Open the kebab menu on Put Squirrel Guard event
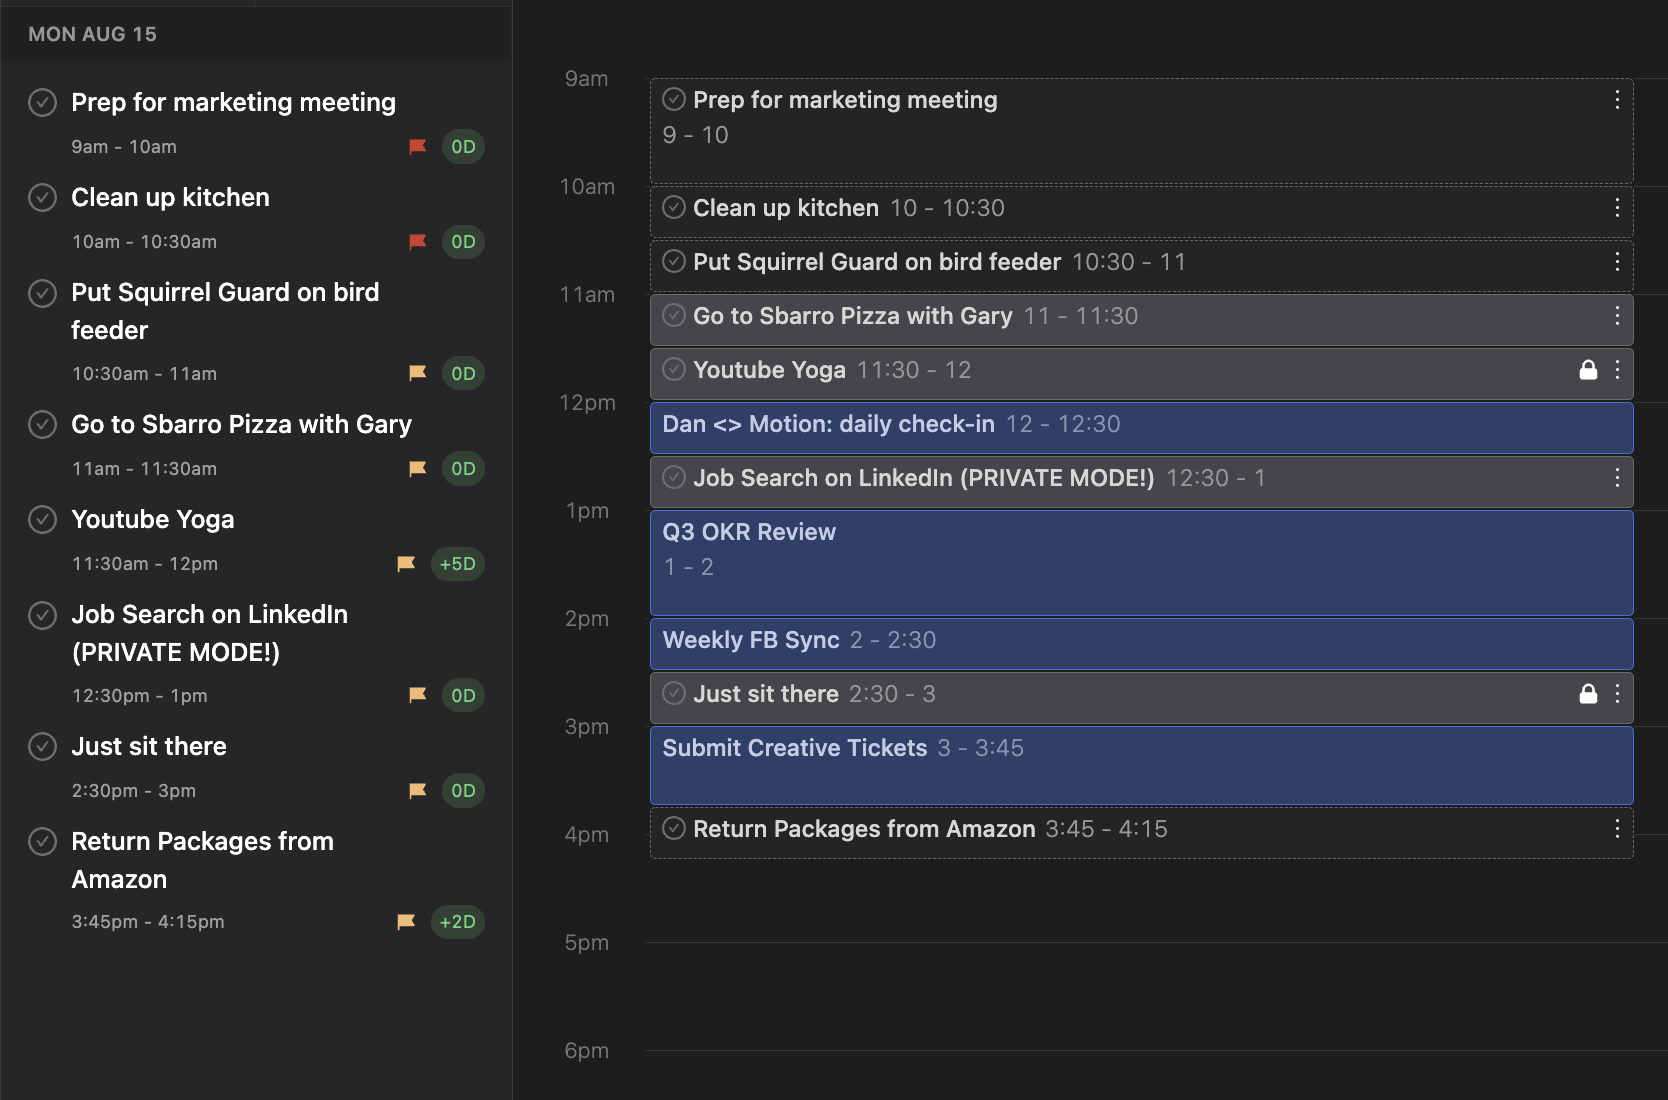 coord(1617,263)
